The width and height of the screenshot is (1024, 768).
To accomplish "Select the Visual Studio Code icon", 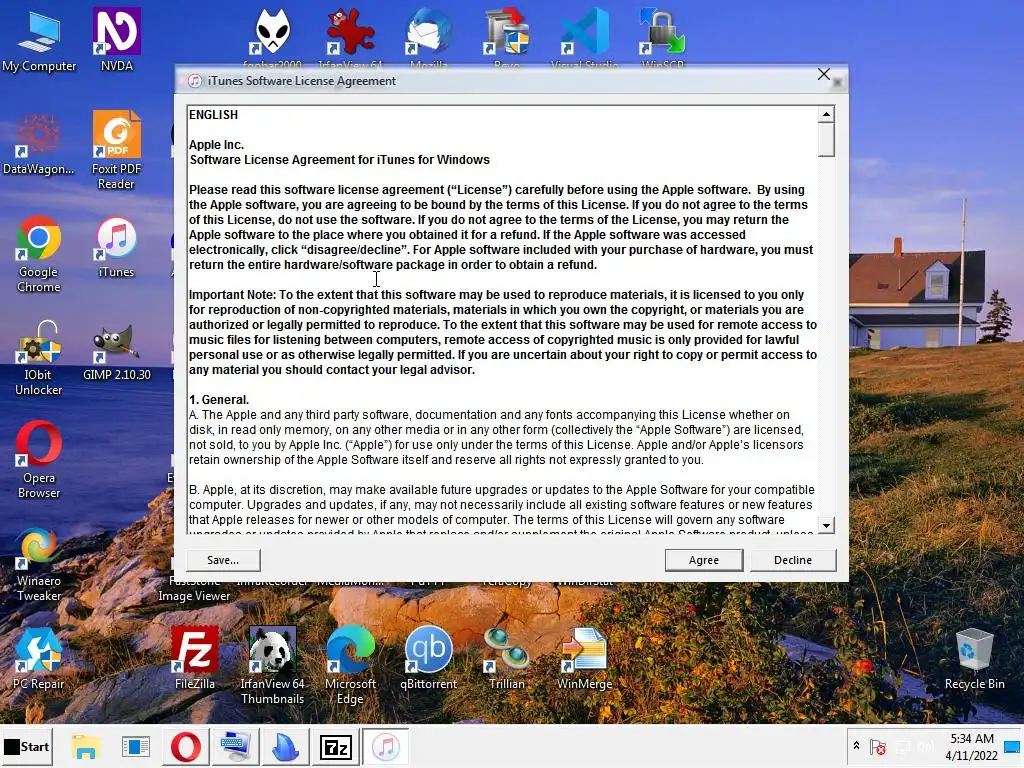I will click(584, 33).
